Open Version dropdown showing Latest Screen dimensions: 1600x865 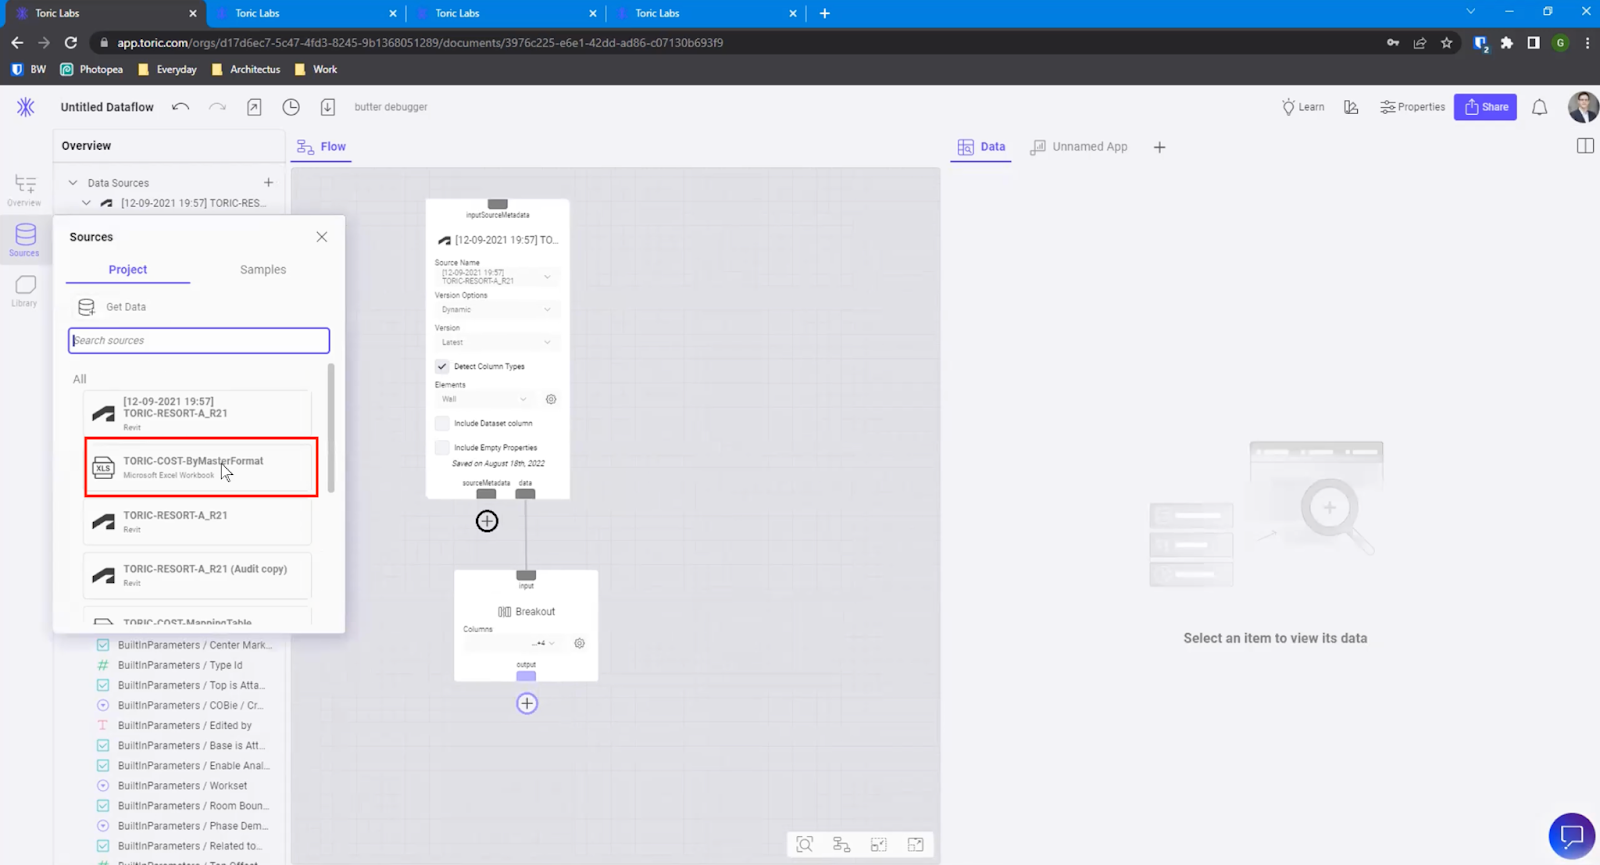click(x=496, y=342)
